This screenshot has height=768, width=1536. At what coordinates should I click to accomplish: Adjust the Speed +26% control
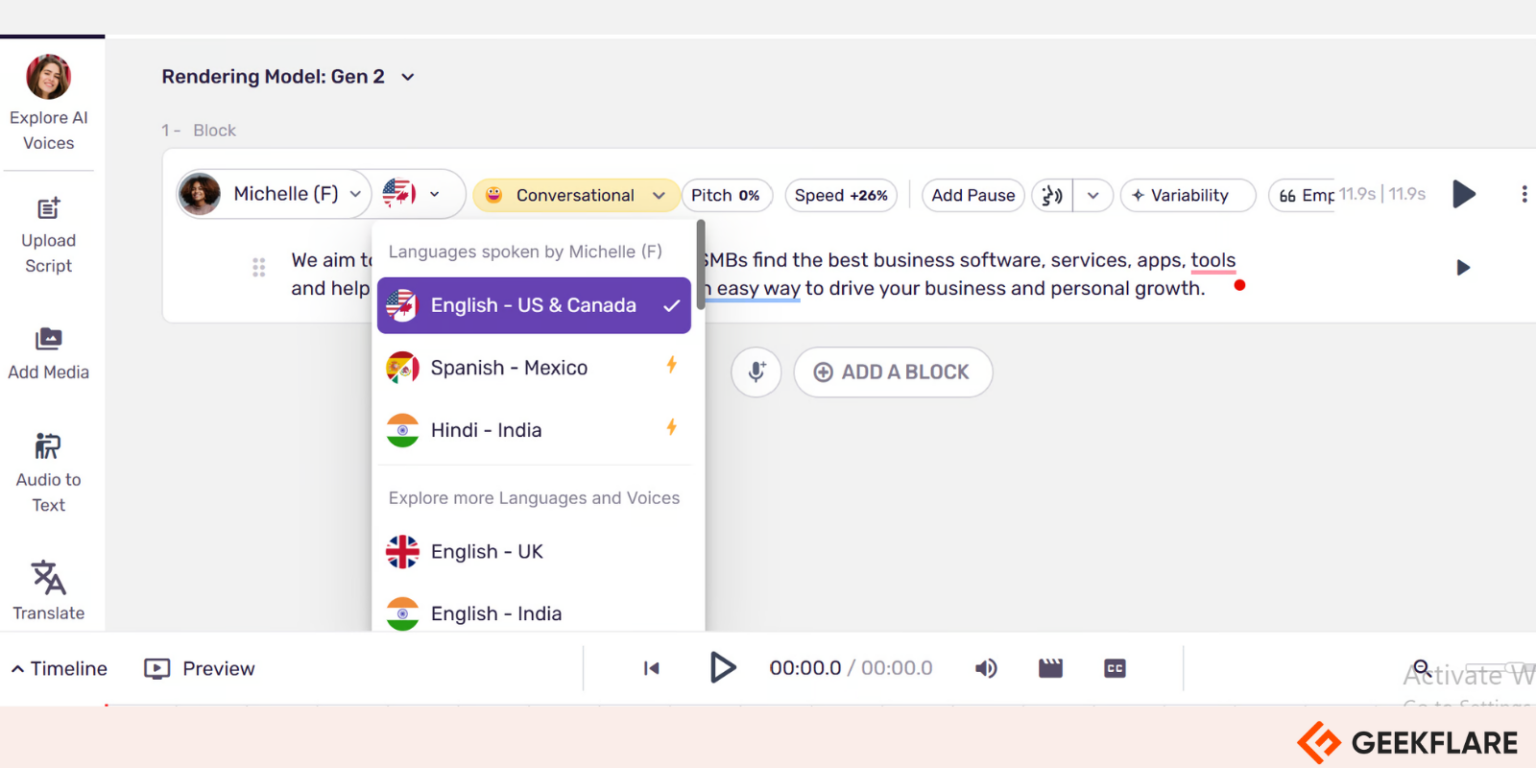[840, 195]
